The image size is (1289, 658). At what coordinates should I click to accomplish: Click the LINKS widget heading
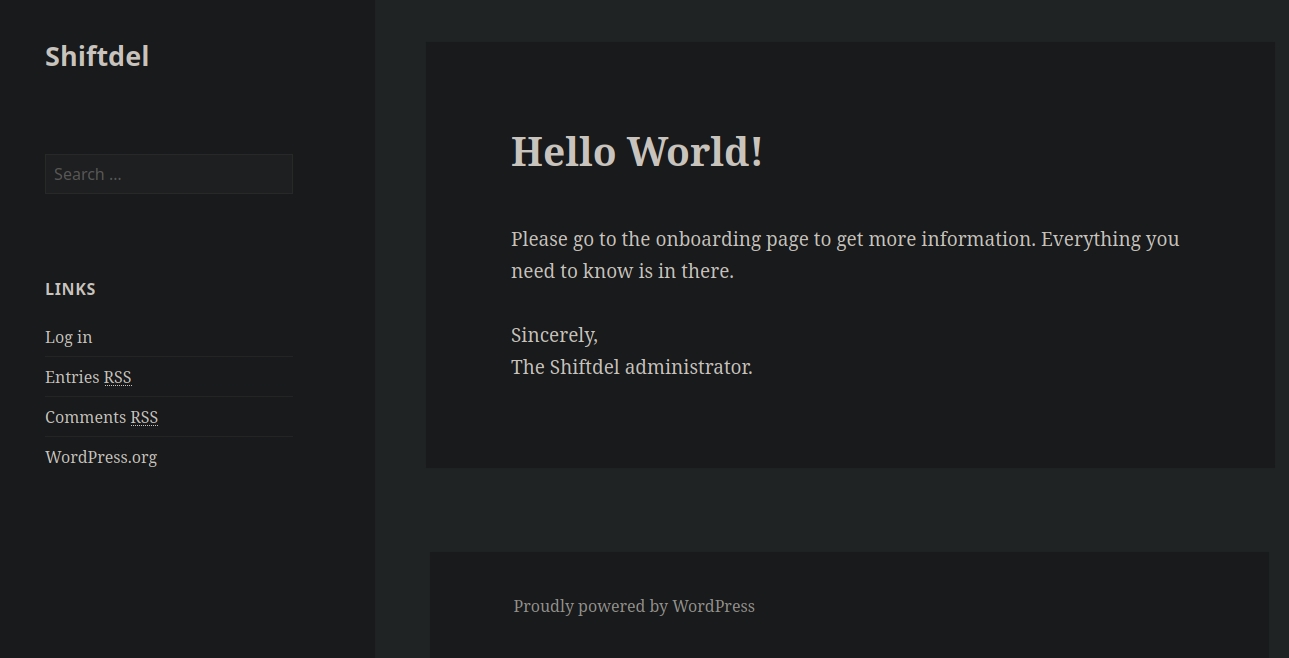tap(70, 289)
